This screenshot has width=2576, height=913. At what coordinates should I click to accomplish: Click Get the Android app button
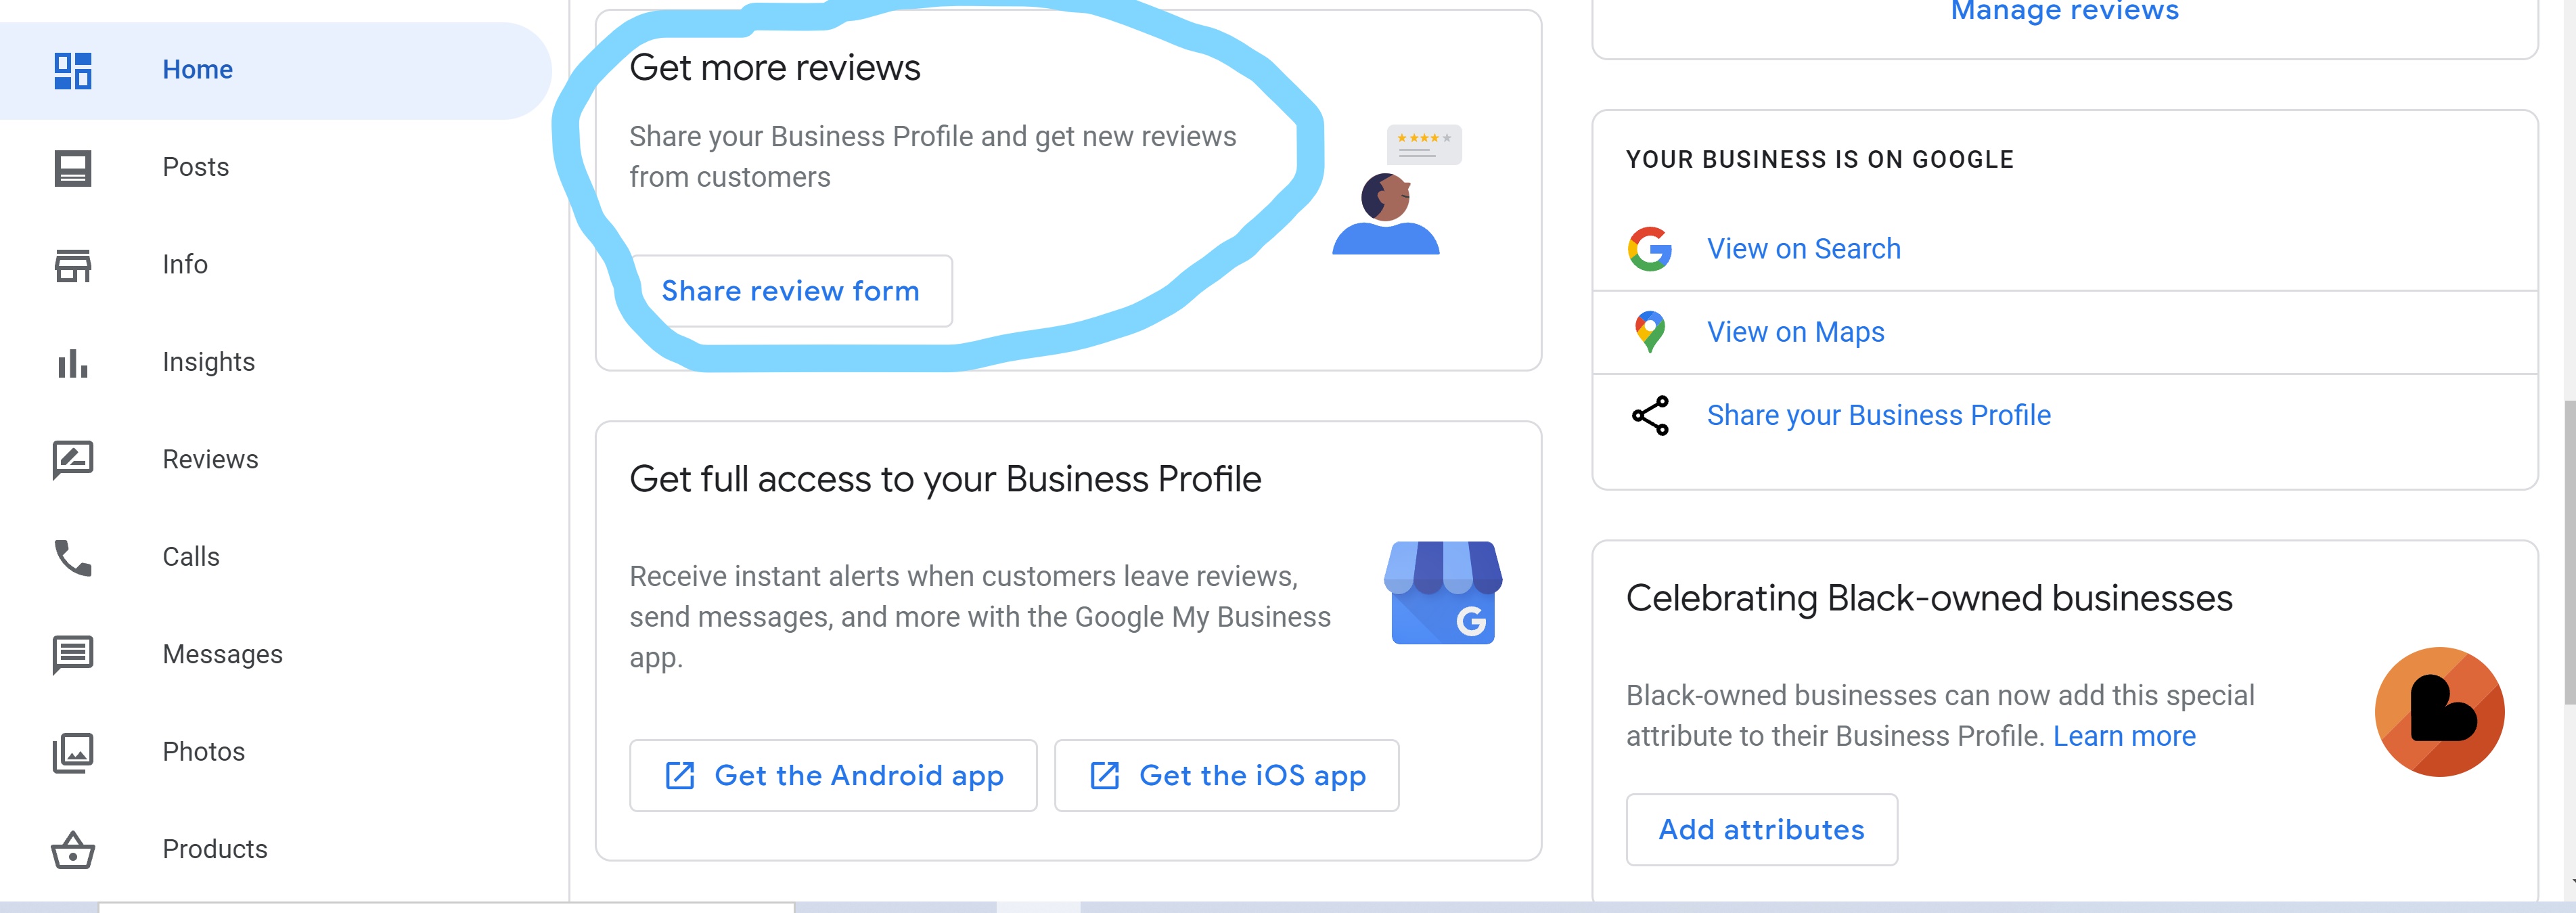click(833, 776)
